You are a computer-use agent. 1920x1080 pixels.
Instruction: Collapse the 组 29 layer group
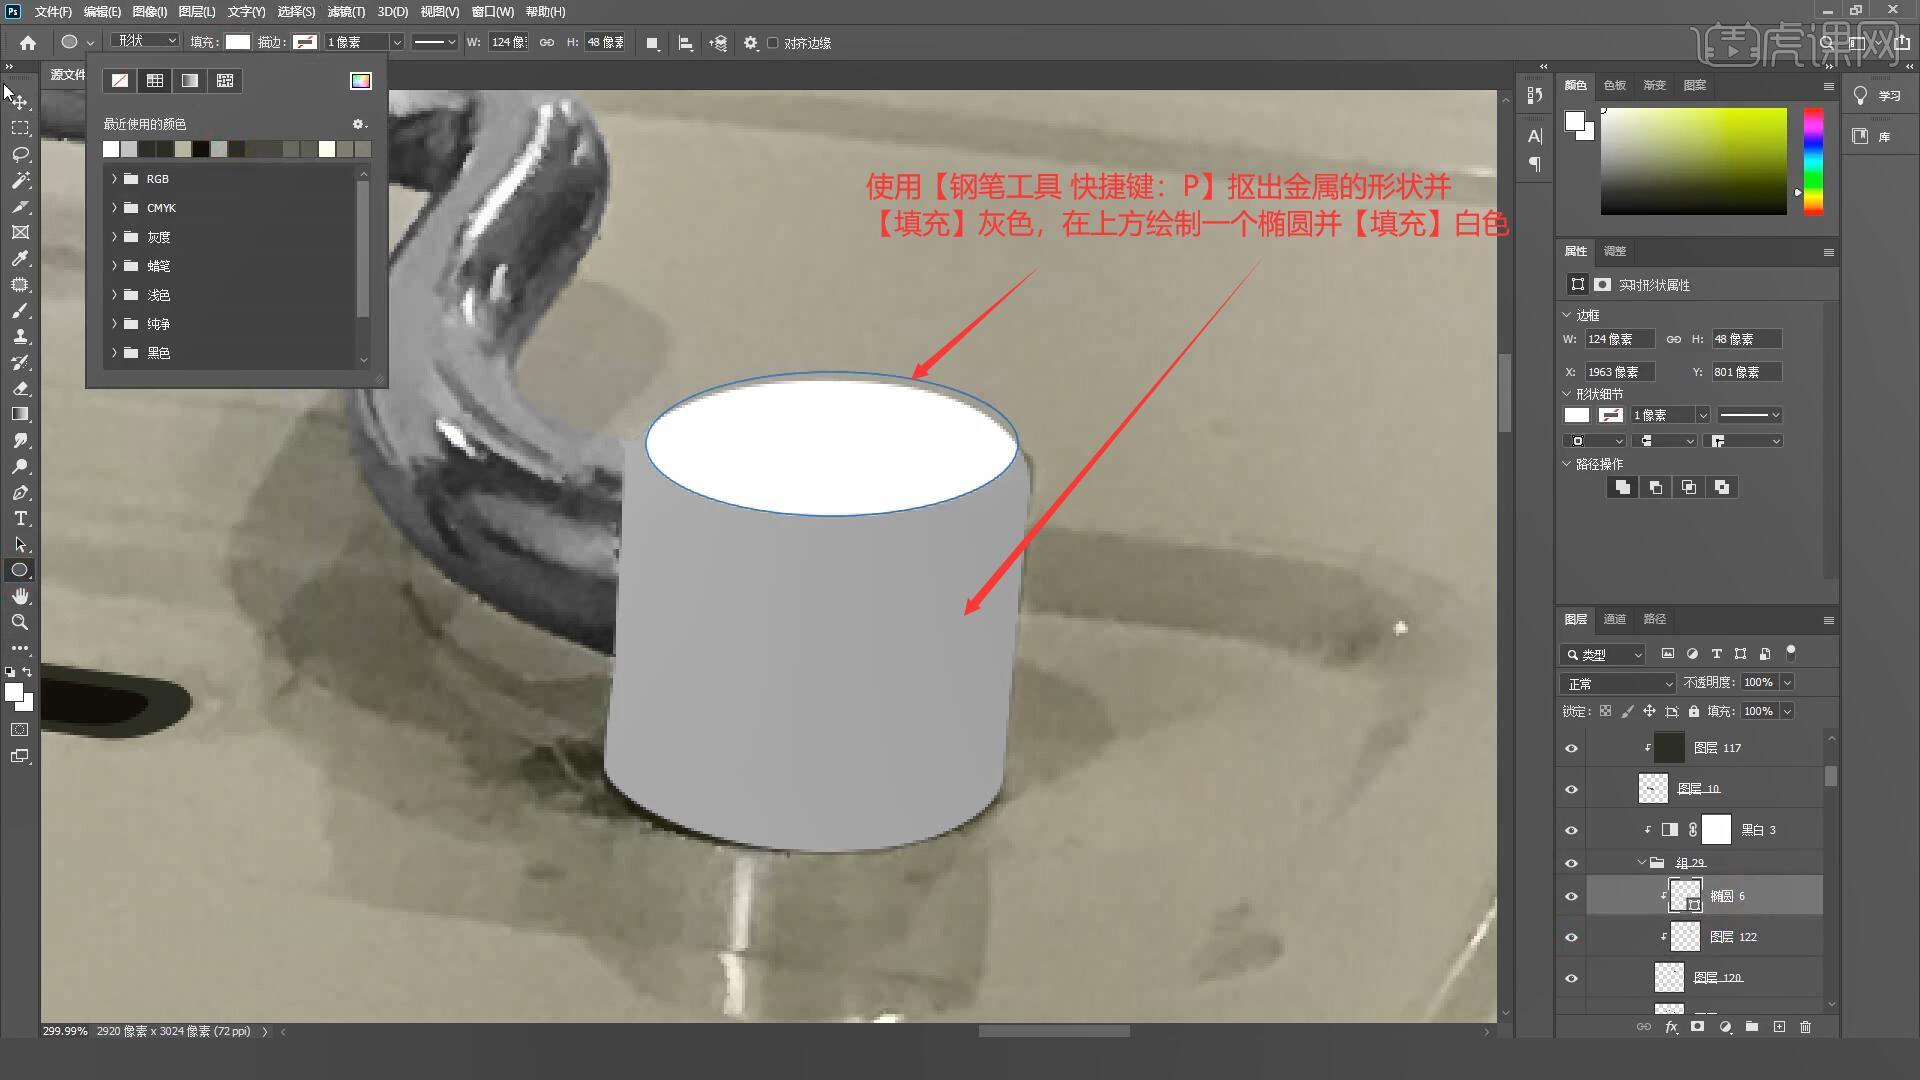coord(1642,863)
